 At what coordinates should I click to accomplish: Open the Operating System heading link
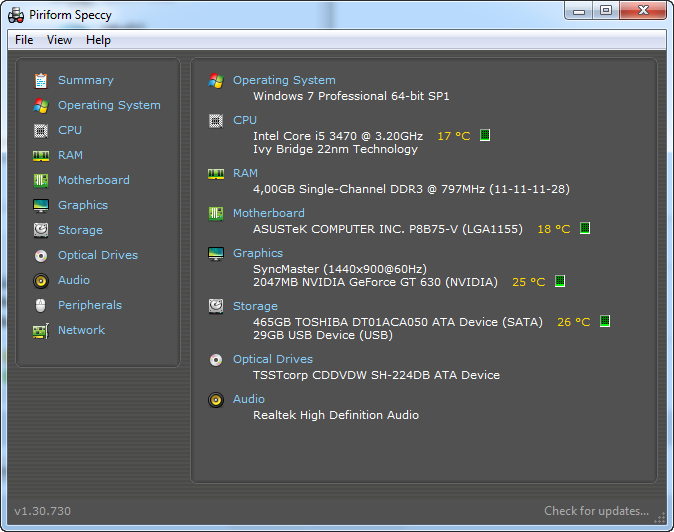tap(284, 80)
